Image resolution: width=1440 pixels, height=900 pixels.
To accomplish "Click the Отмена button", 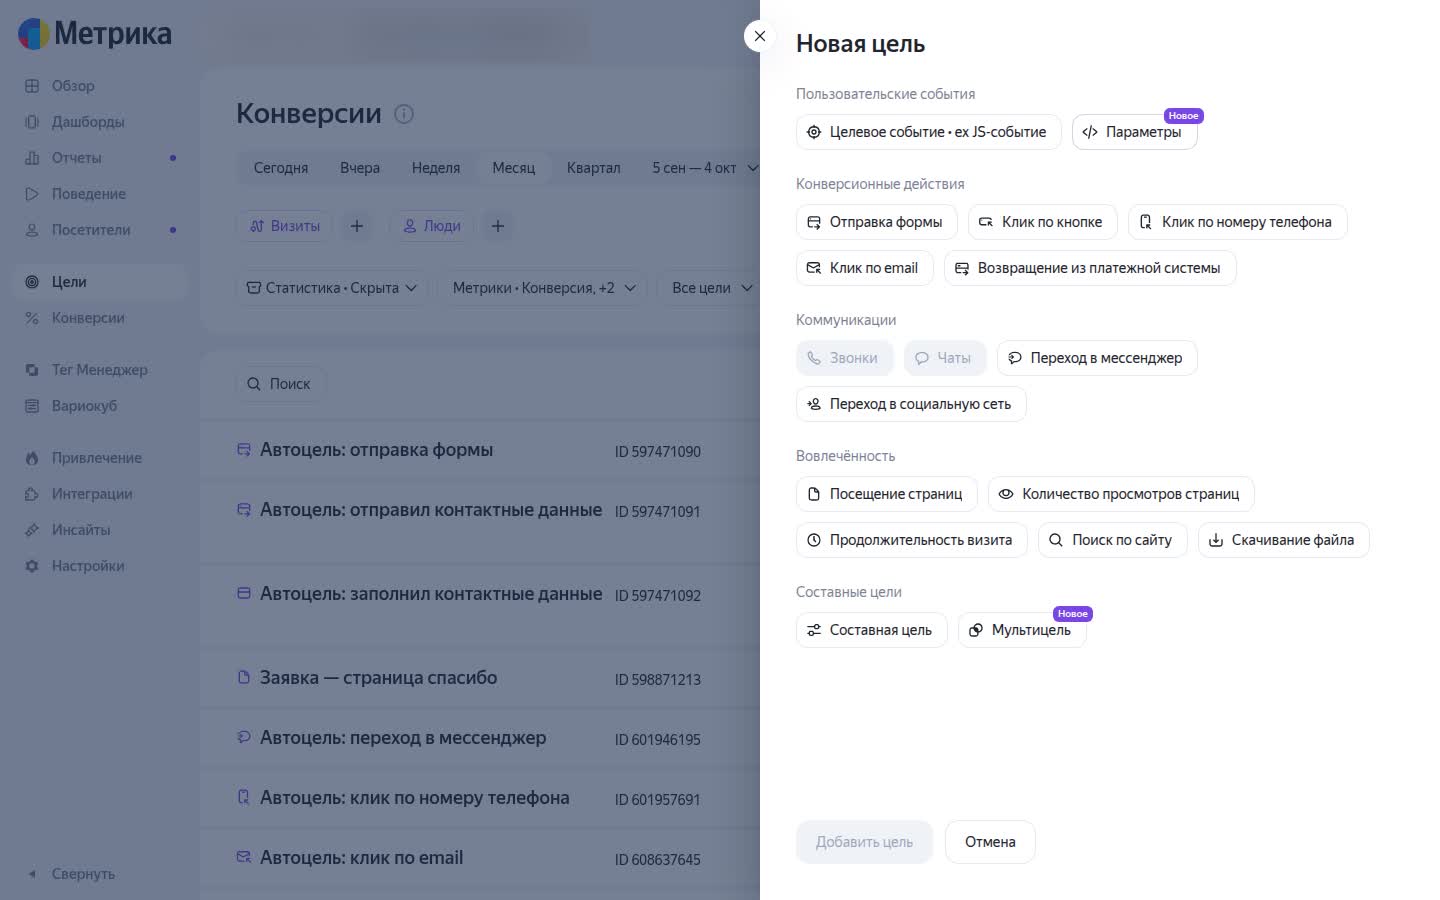I will coord(990,842).
